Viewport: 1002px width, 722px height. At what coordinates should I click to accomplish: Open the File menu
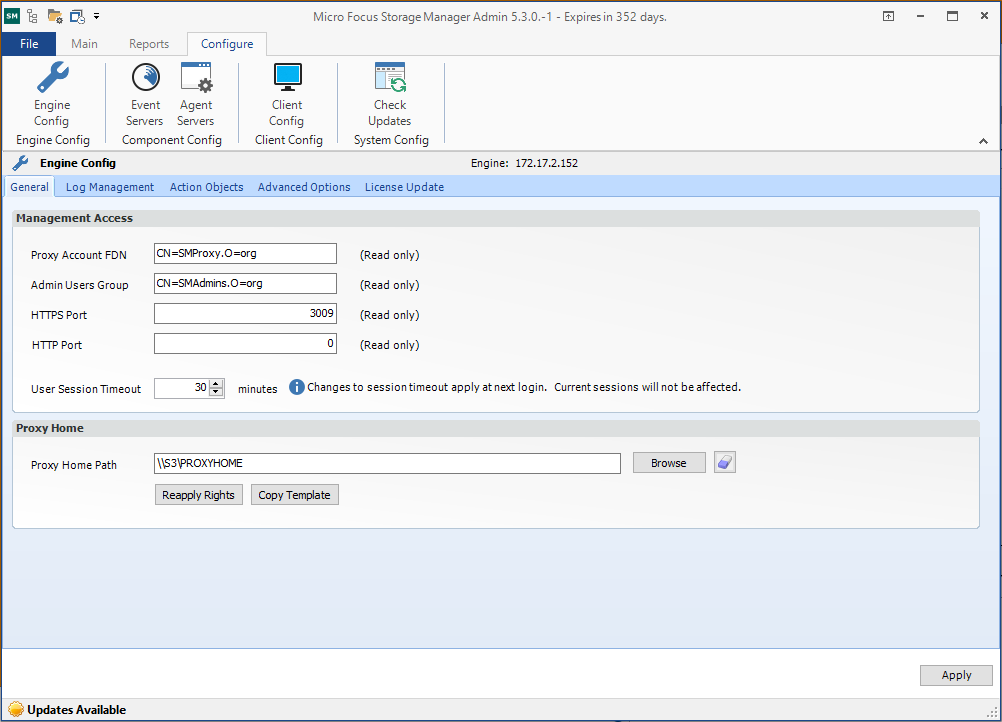[29, 43]
